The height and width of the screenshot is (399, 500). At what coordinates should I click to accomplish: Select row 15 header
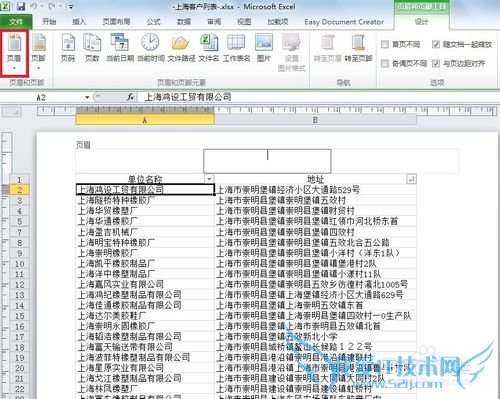[x=19, y=316]
